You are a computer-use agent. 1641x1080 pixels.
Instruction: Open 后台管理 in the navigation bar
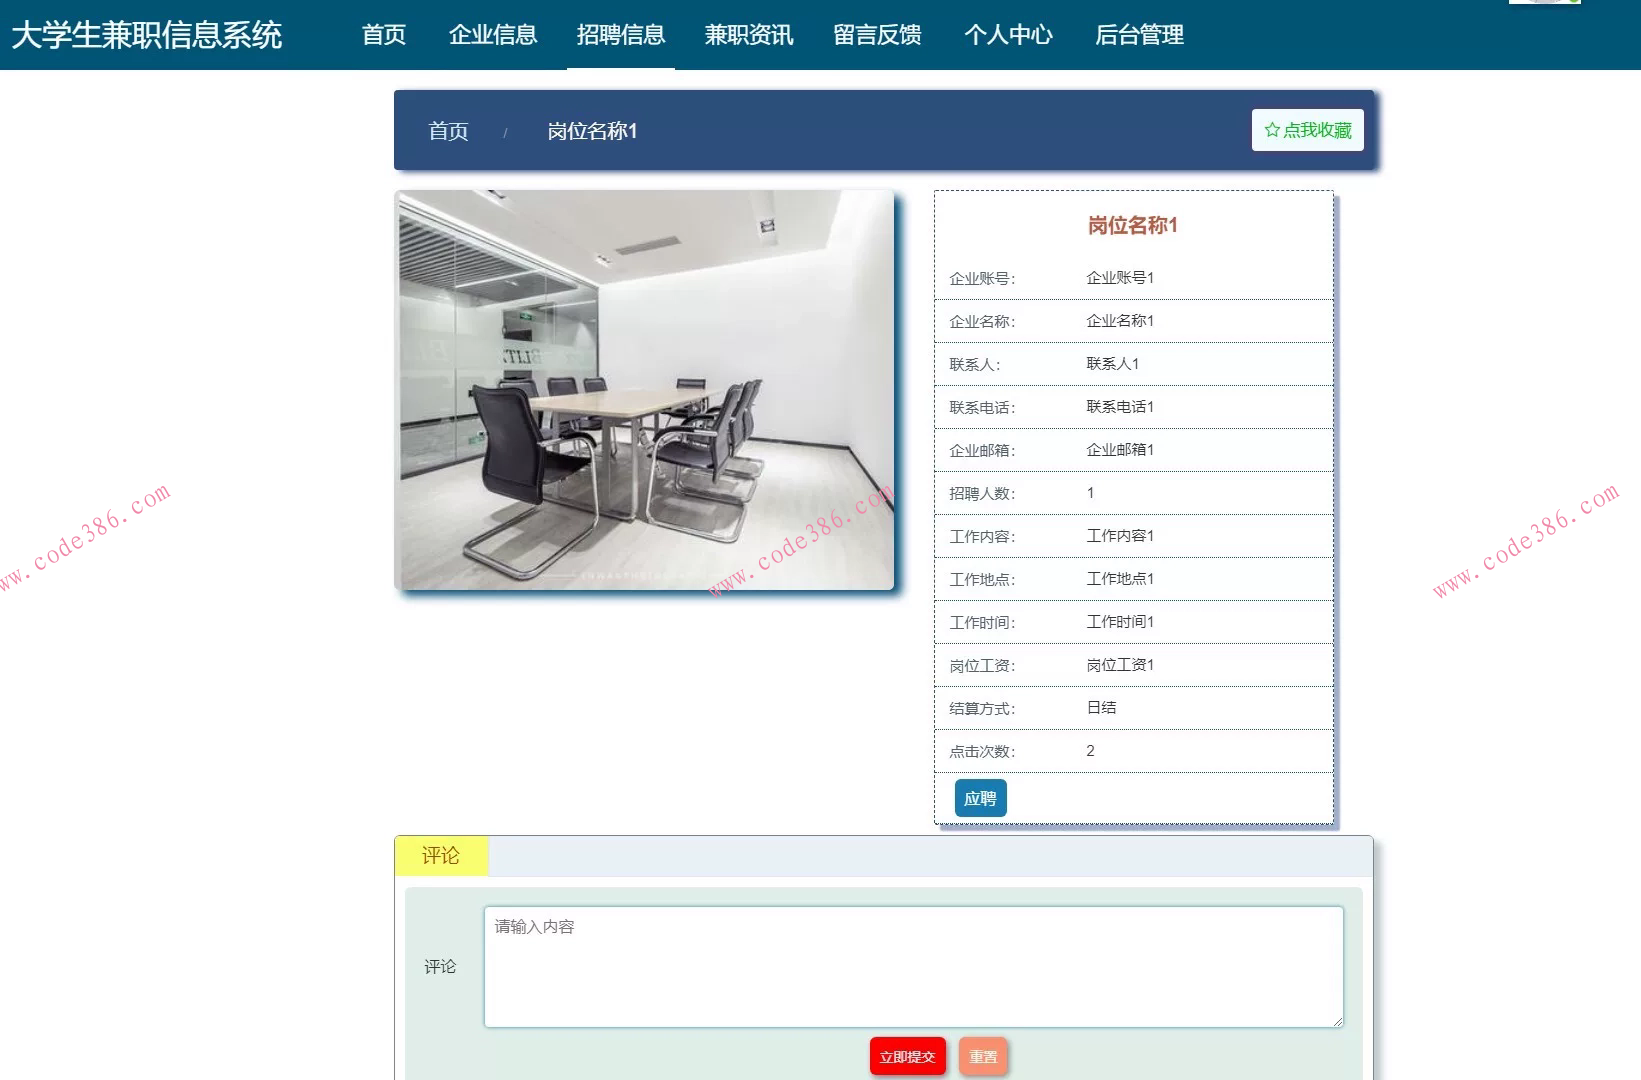(x=1139, y=35)
